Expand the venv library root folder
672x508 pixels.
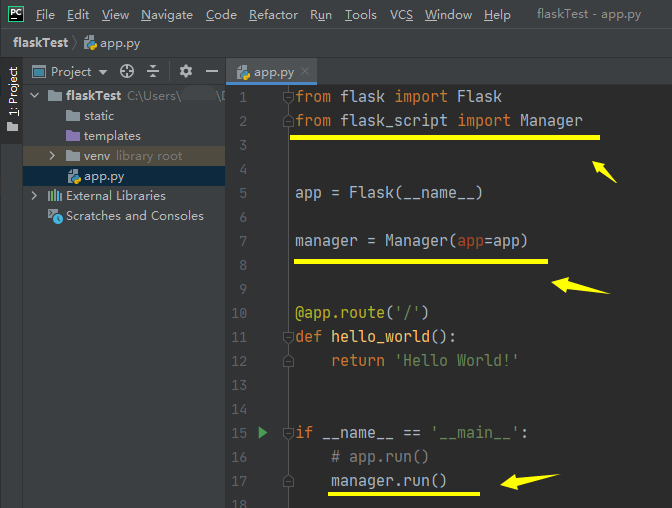click(52, 156)
